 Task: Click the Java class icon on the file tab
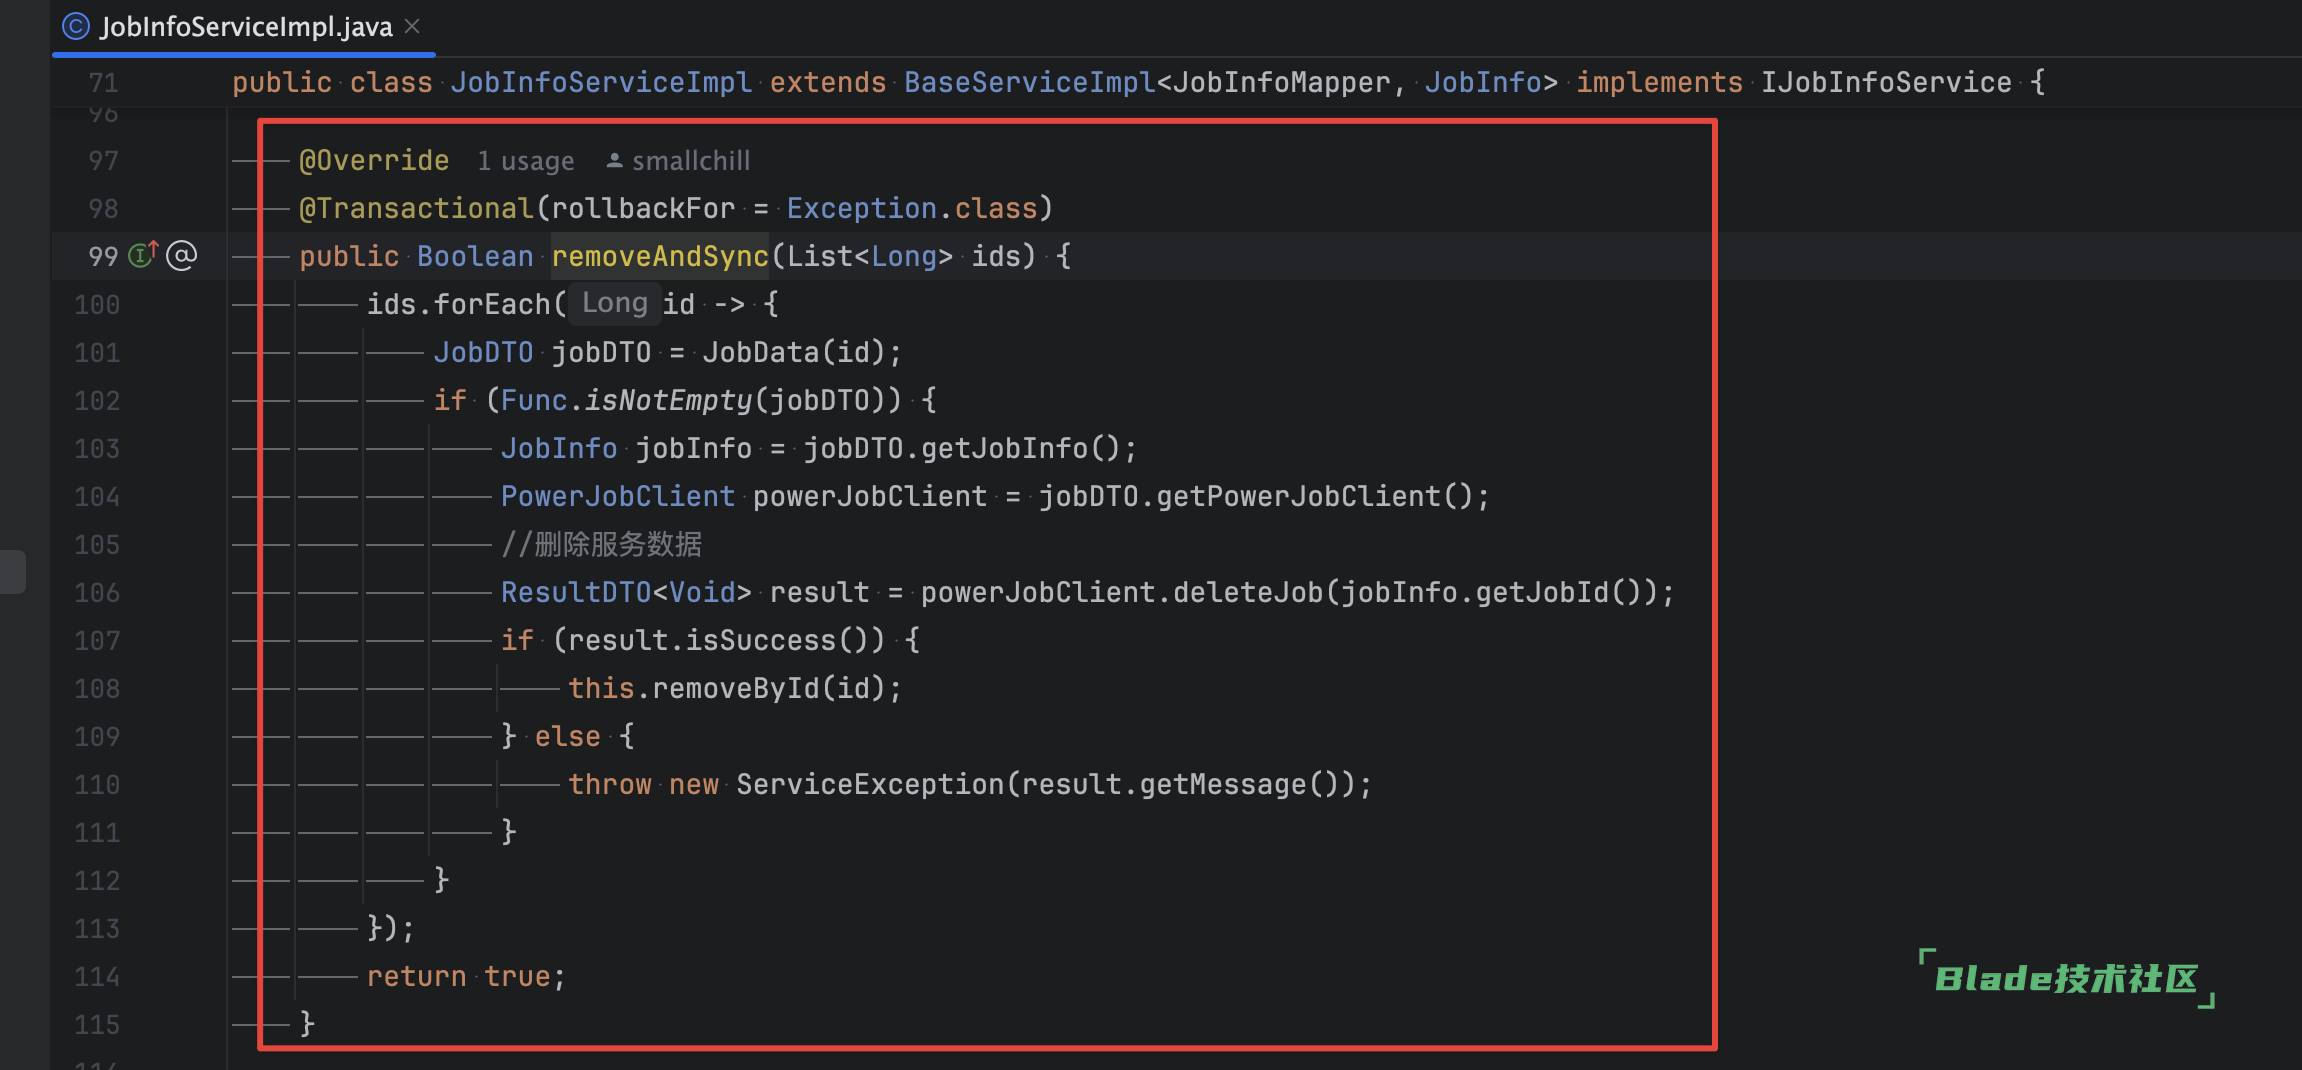pyautogui.click(x=76, y=27)
